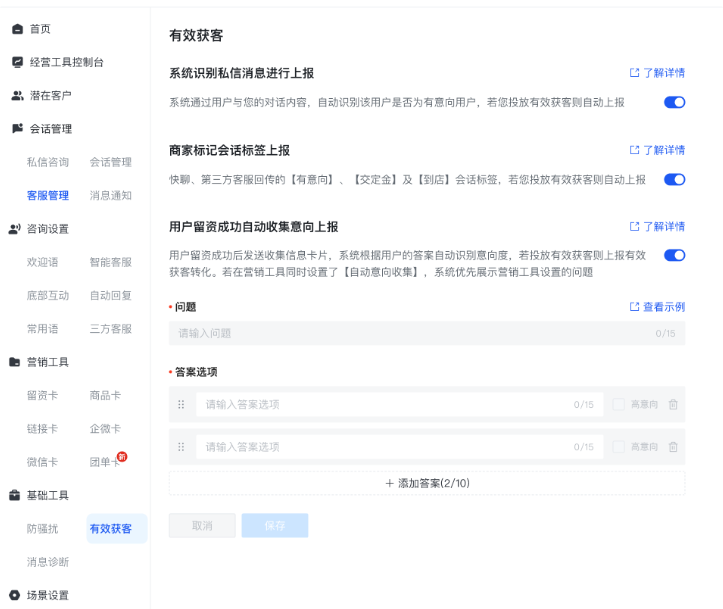Open 微信卡 tool
This screenshot has width=723, height=609.
42,462
